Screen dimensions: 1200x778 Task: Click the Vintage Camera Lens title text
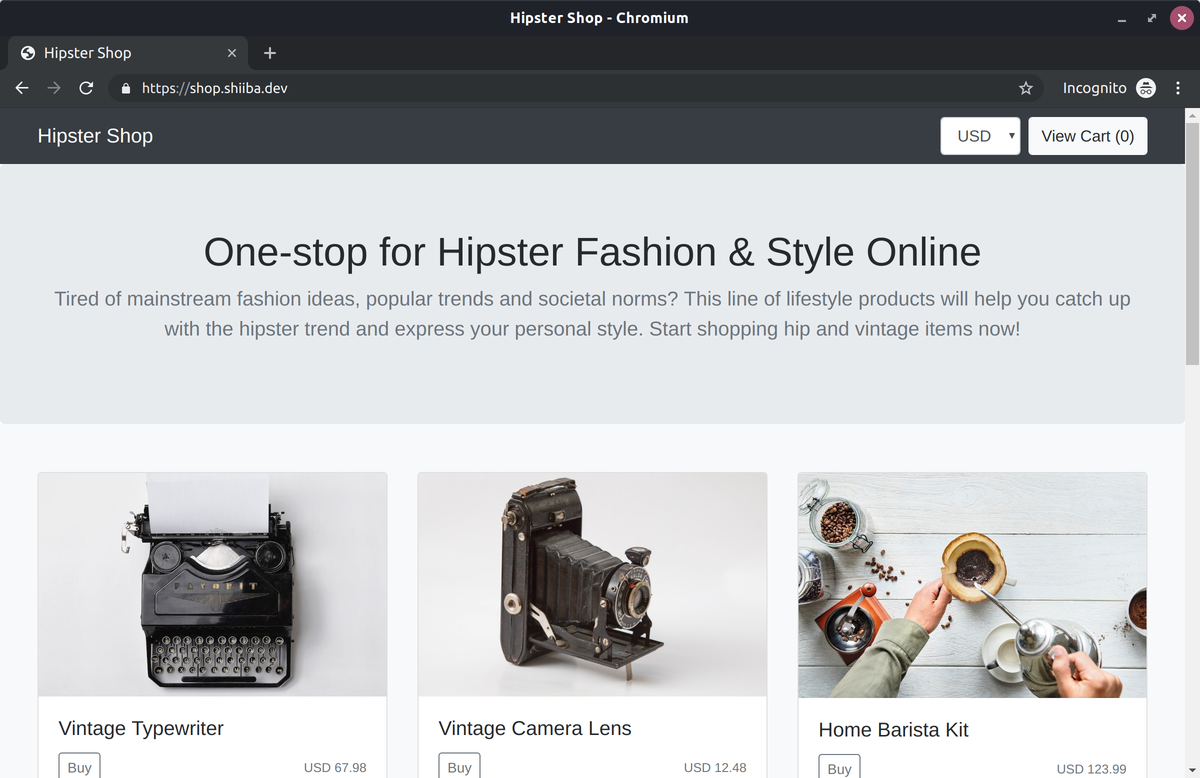(535, 729)
